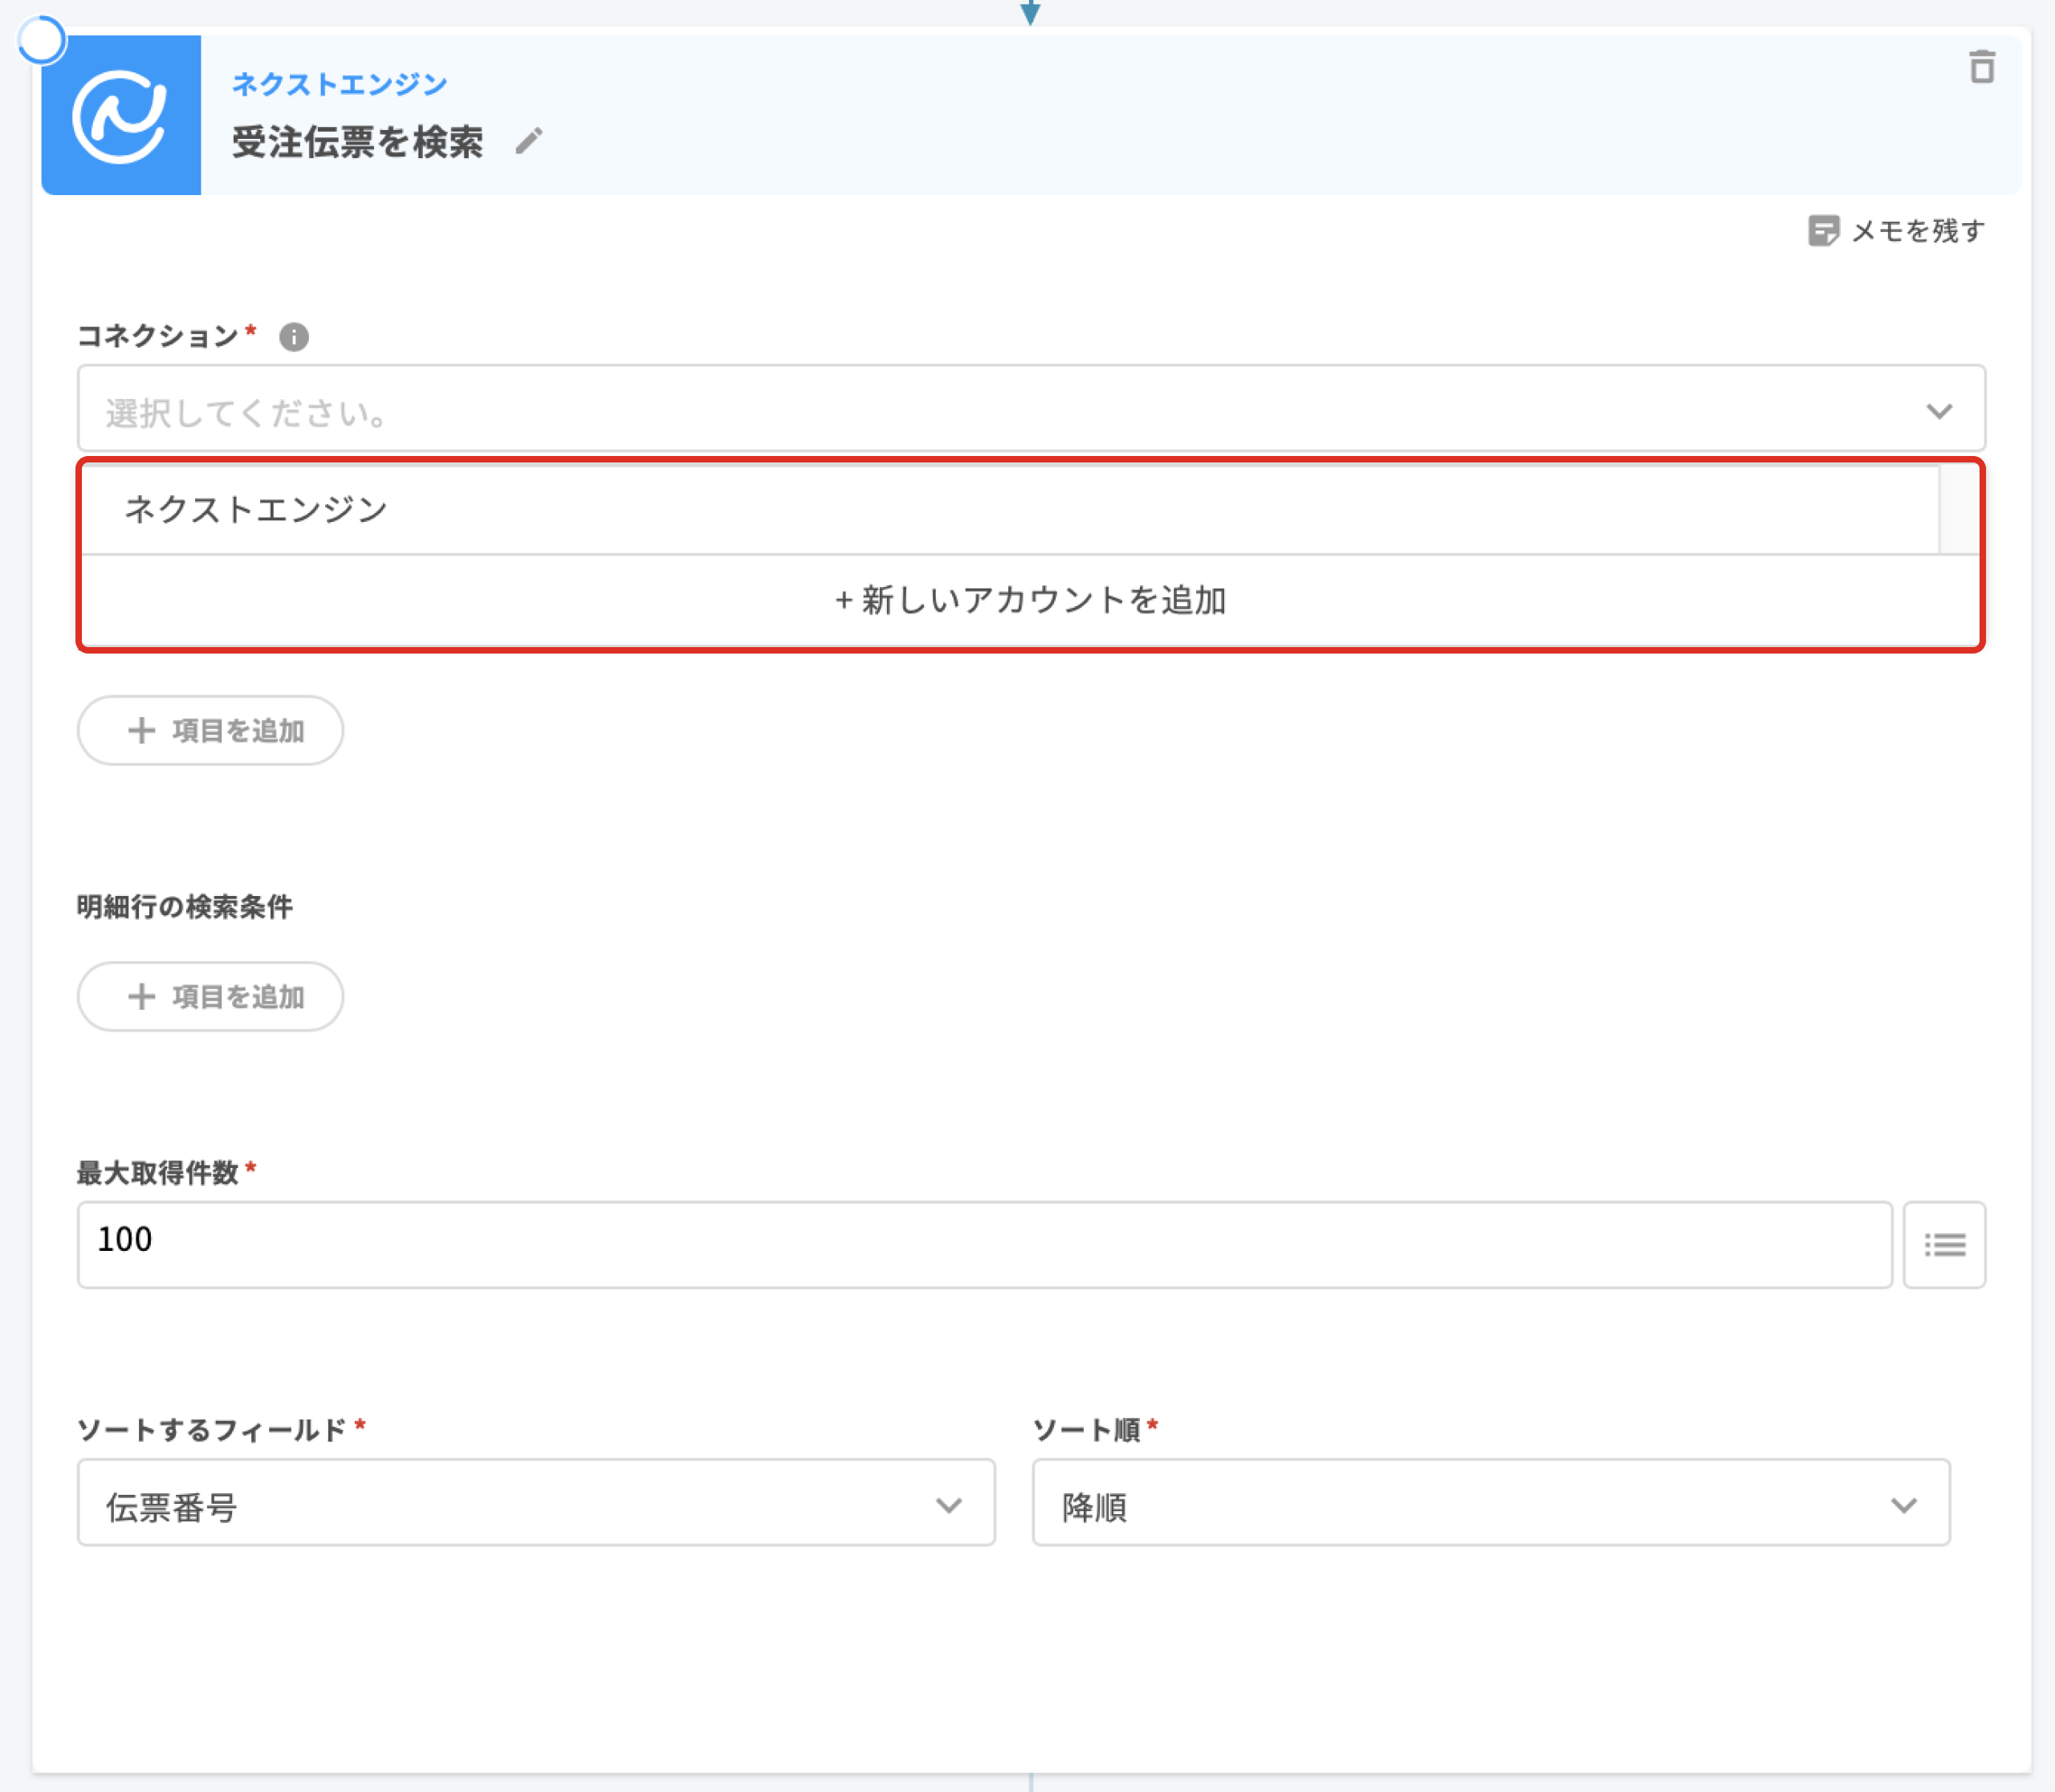Choose 新しいアカウントを追加 option

pyautogui.click(x=1030, y=600)
